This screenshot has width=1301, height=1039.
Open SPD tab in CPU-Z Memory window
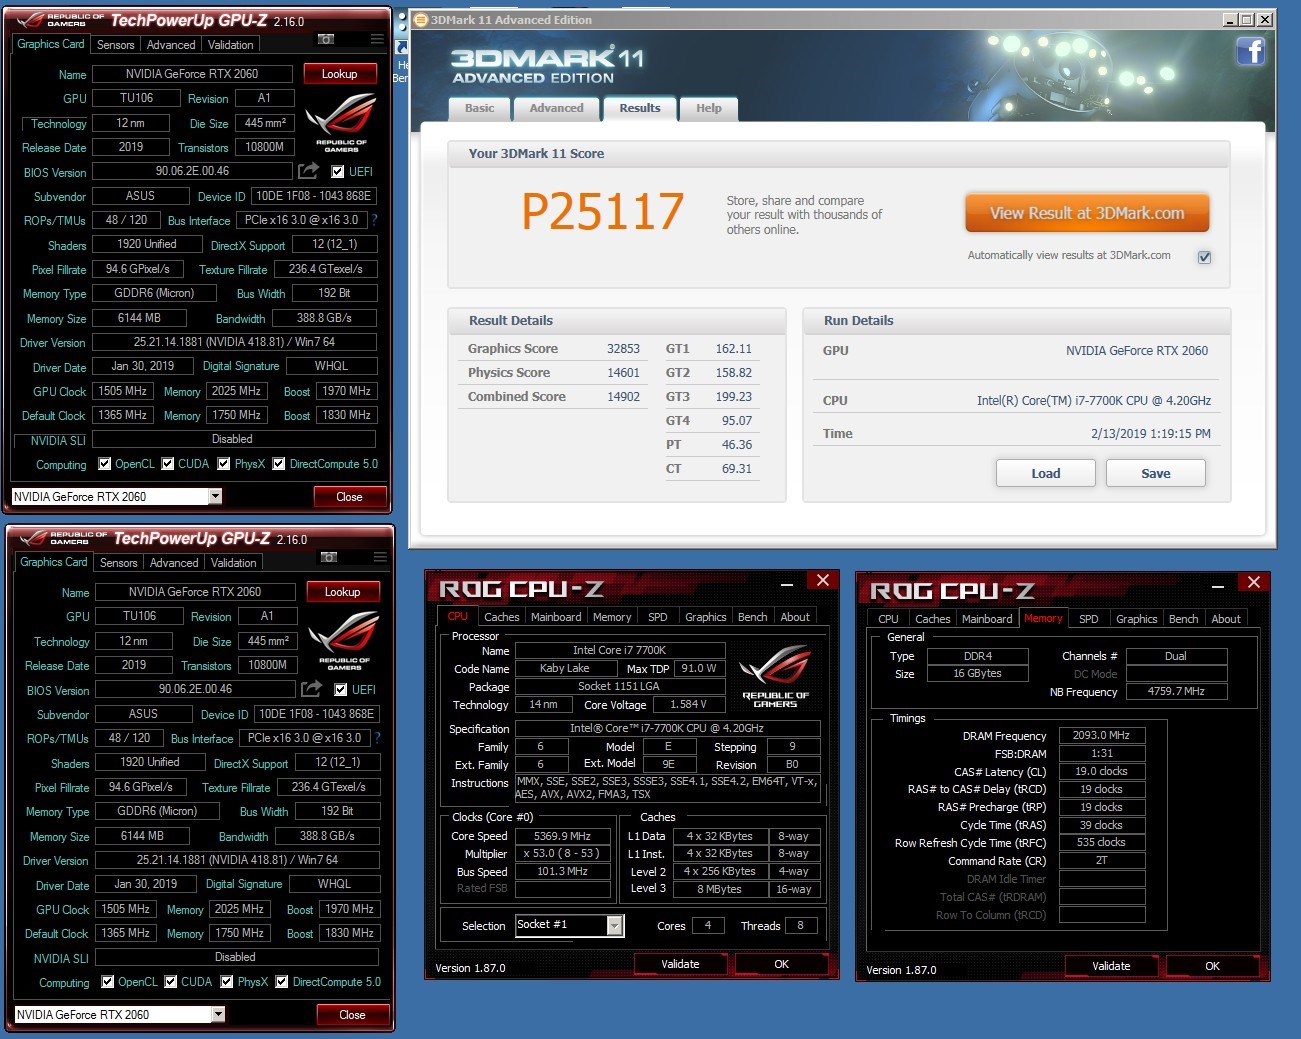[x=1088, y=619]
